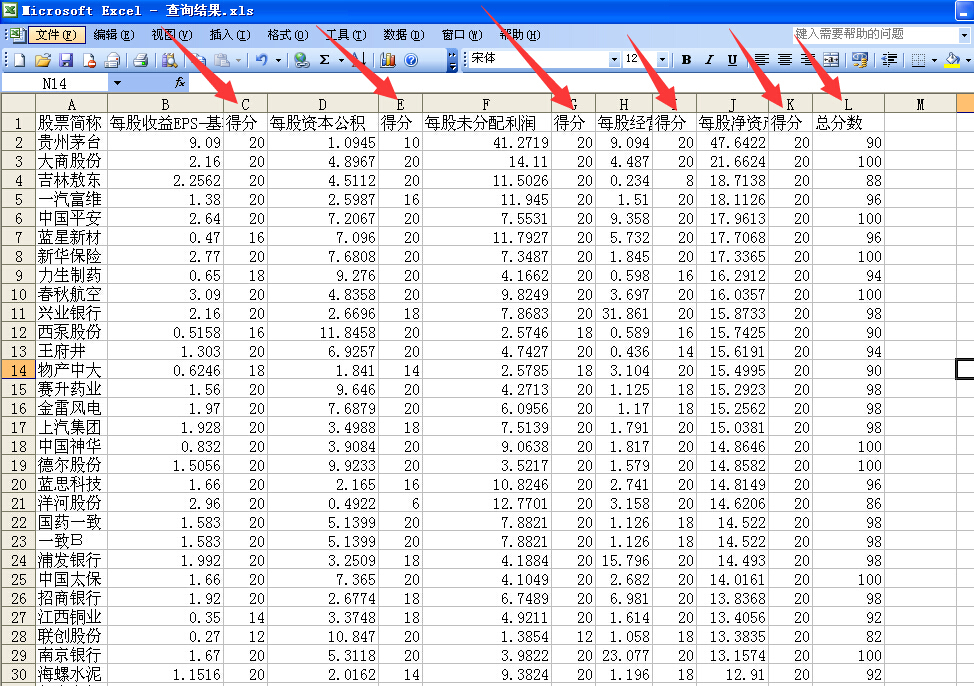The height and width of the screenshot is (686, 974).
Task: Open the Name Box dropdown beside N14
Action: (x=117, y=83)
